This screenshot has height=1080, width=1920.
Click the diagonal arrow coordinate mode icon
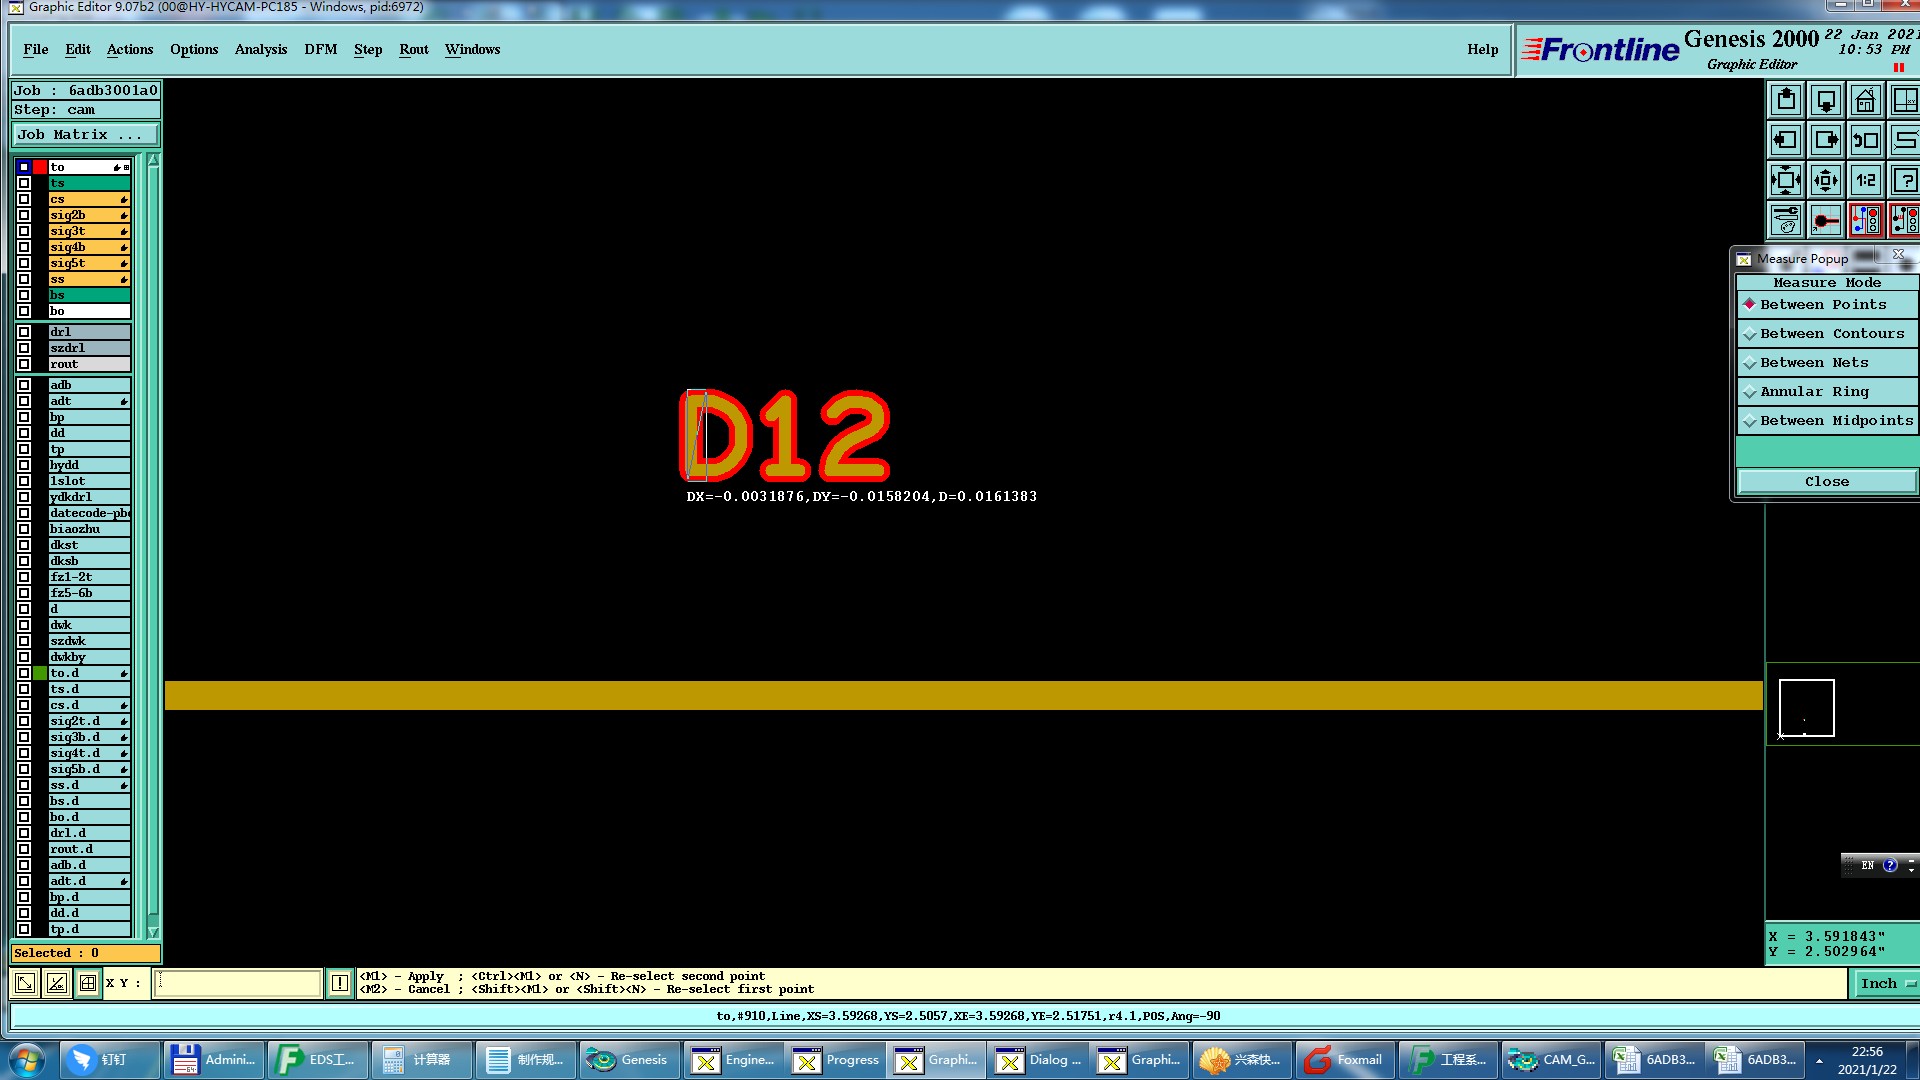coord(25,983)
